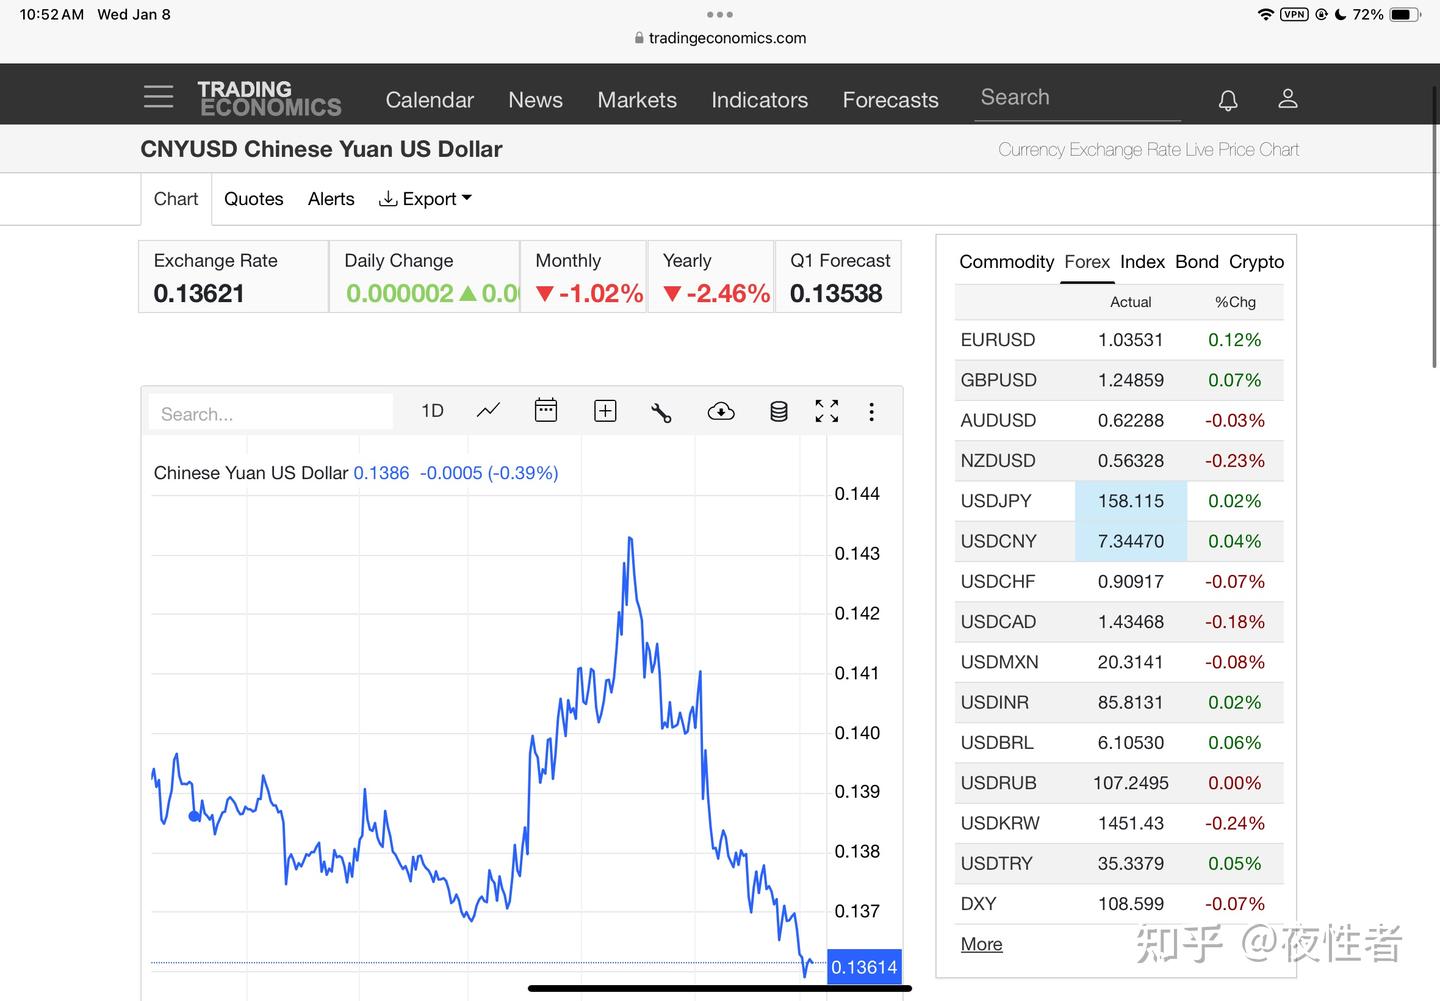Open the chart calendar date picker
This screenshot has width=1440, height=1001.
[546, 410]
